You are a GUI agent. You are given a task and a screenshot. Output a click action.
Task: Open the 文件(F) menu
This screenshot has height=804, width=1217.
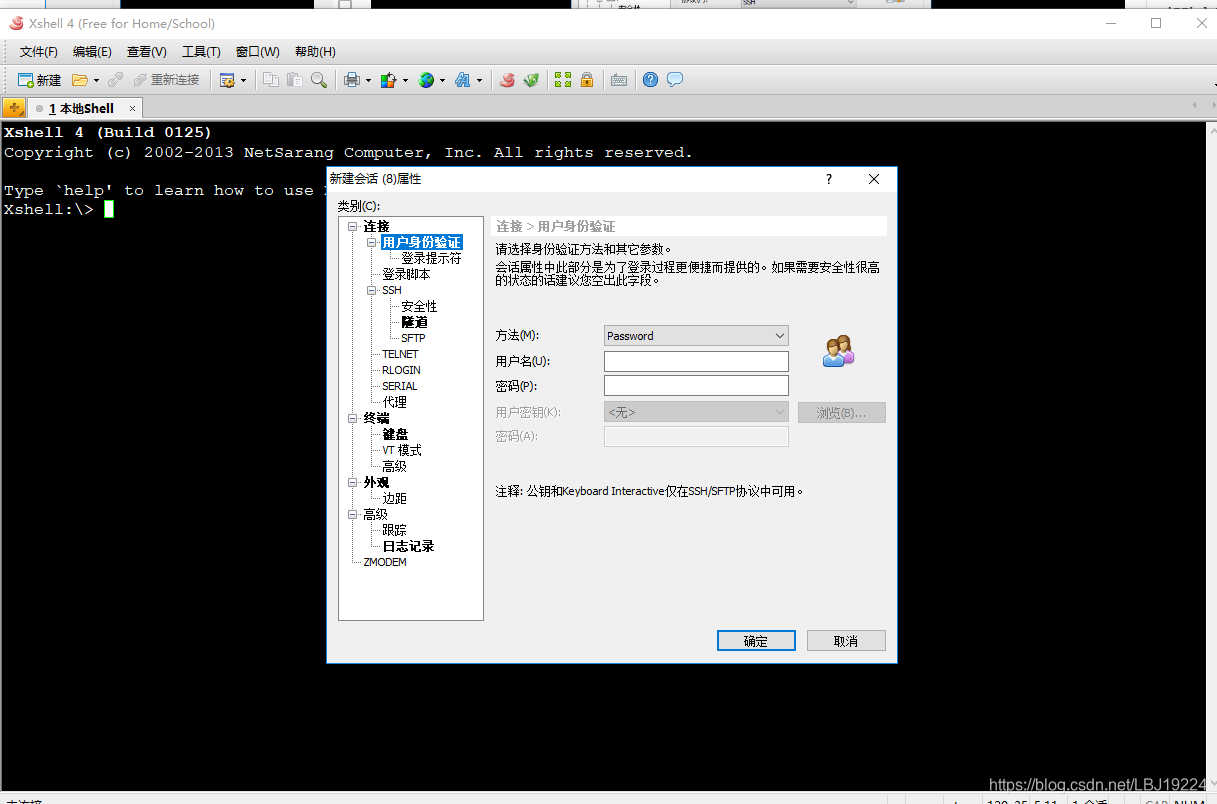[x=39, y=52]
